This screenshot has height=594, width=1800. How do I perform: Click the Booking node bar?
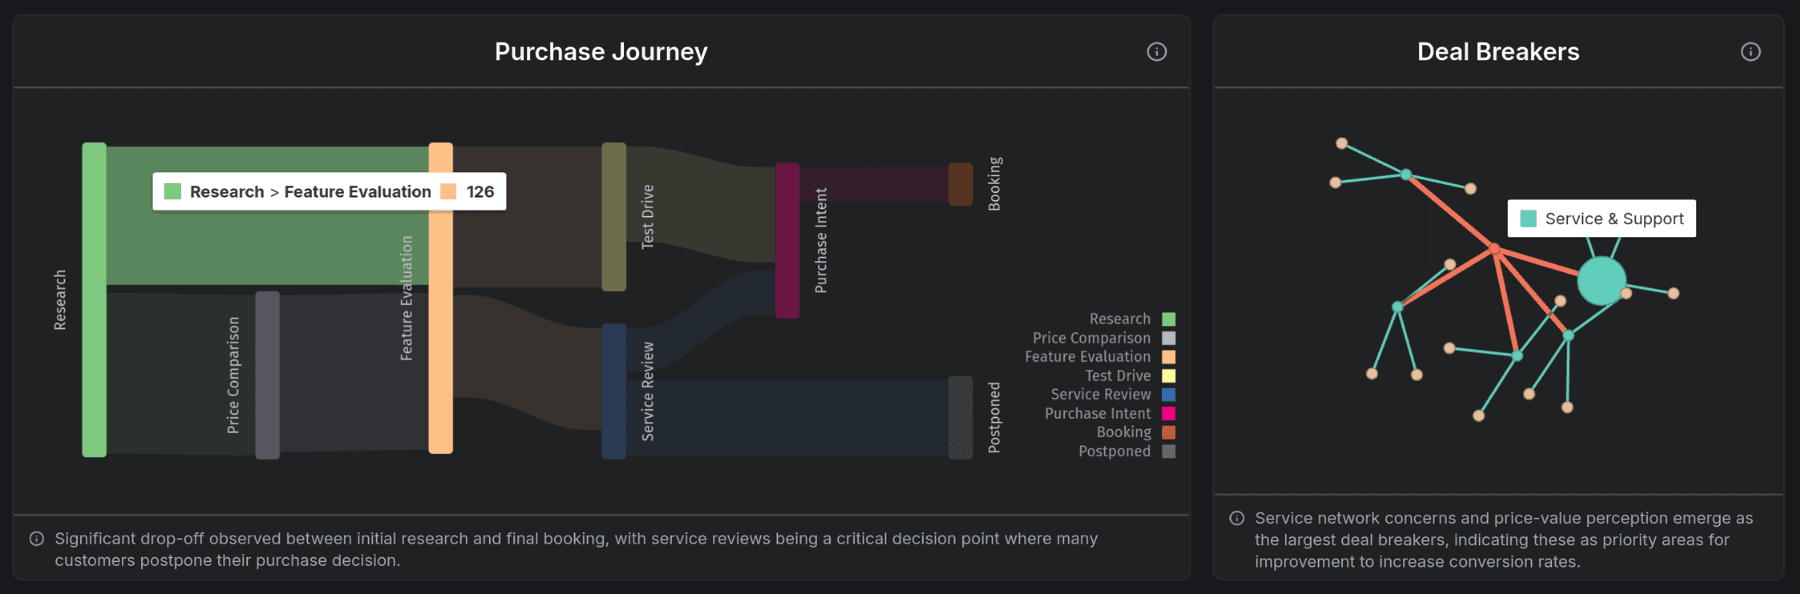[960, 183]
